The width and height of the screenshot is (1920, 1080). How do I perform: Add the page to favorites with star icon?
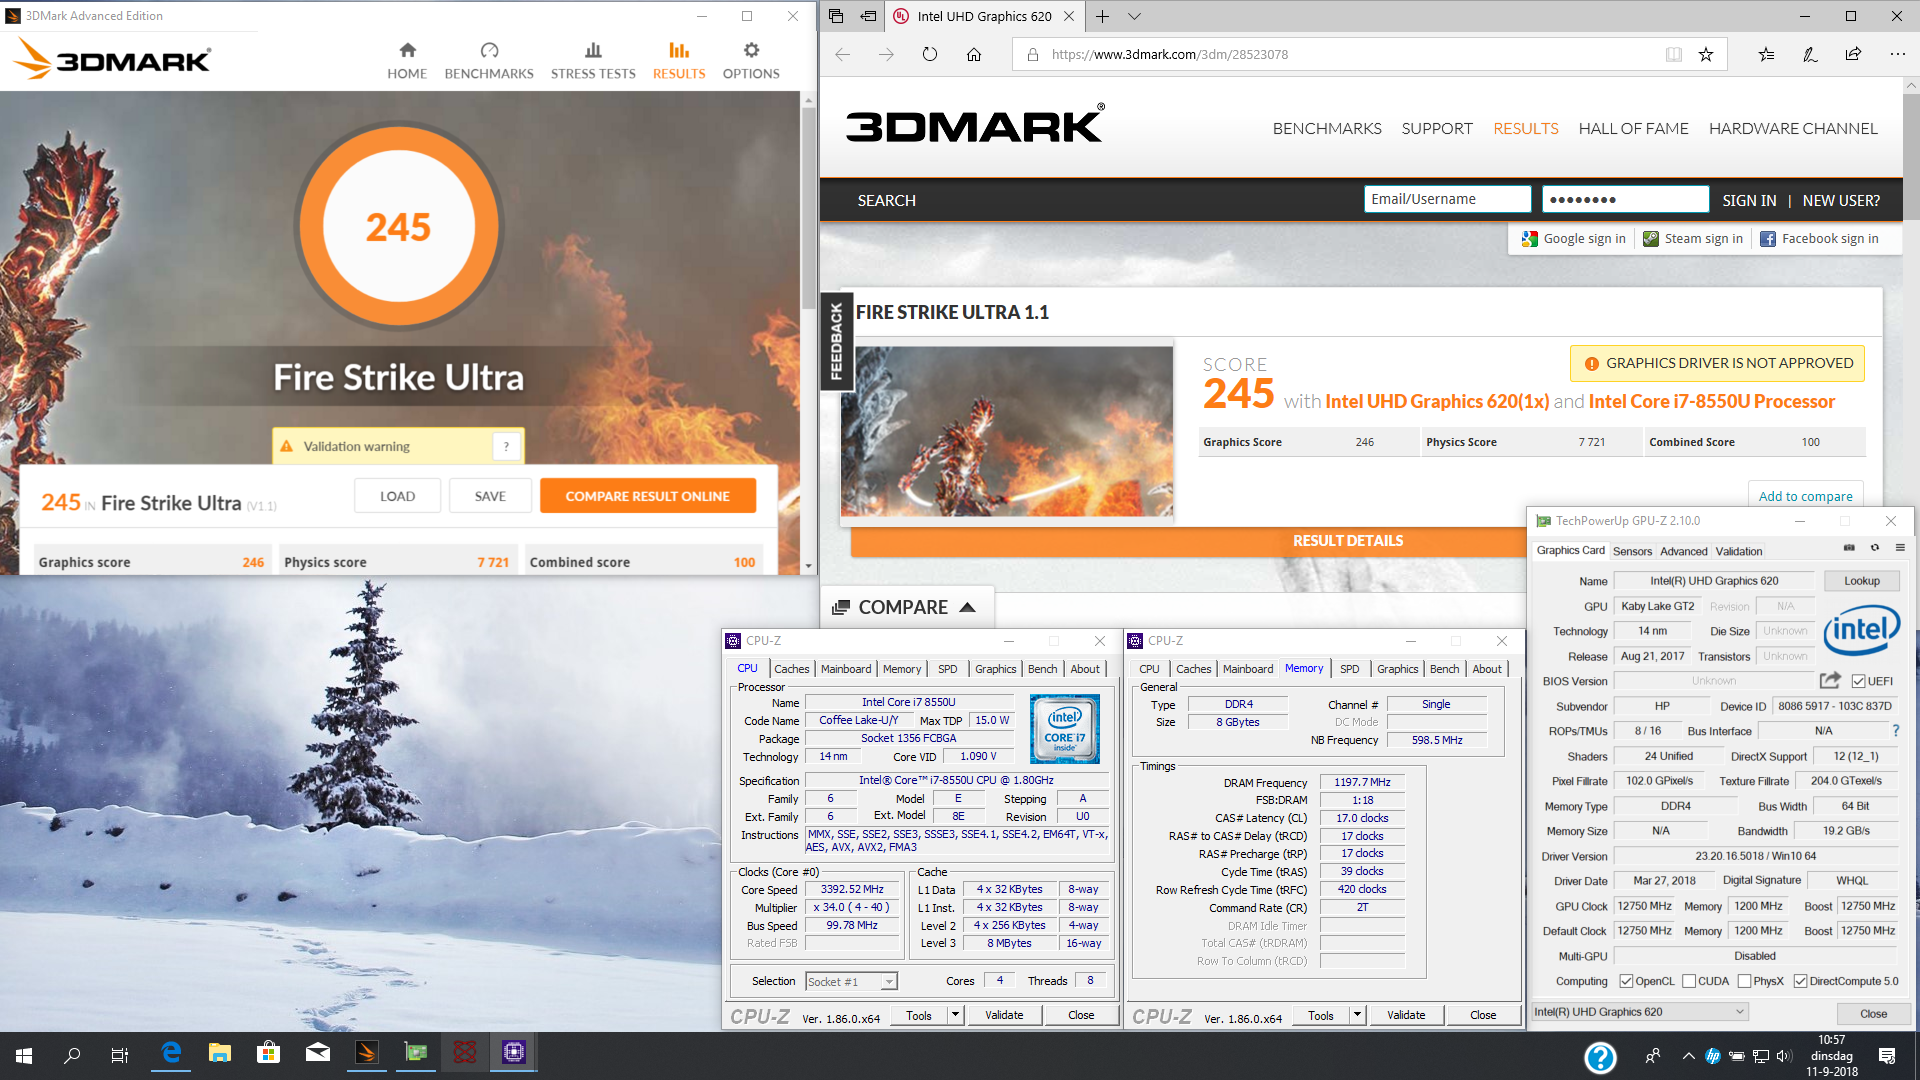pos(1706,54)
